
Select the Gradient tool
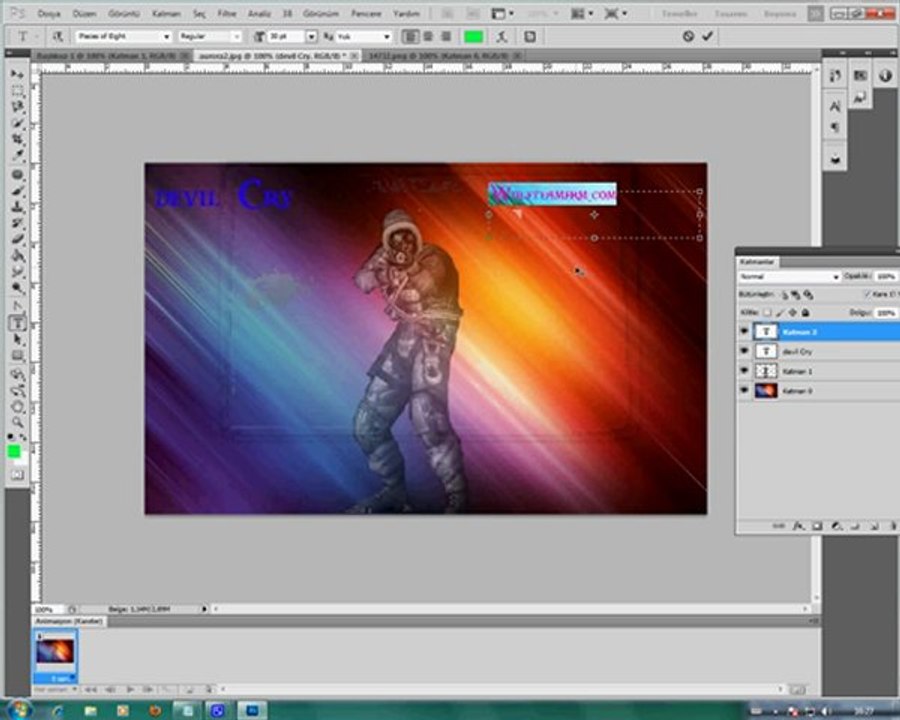coord(17,254)
